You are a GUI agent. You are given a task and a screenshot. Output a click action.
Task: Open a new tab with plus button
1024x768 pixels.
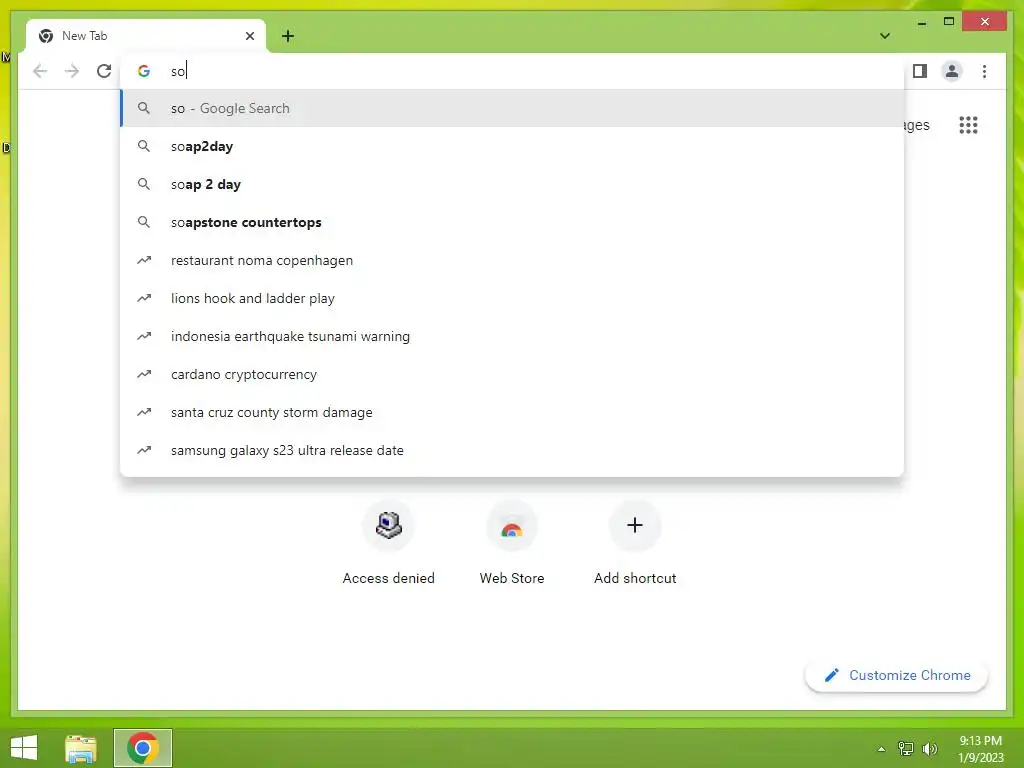pos(288,36)
